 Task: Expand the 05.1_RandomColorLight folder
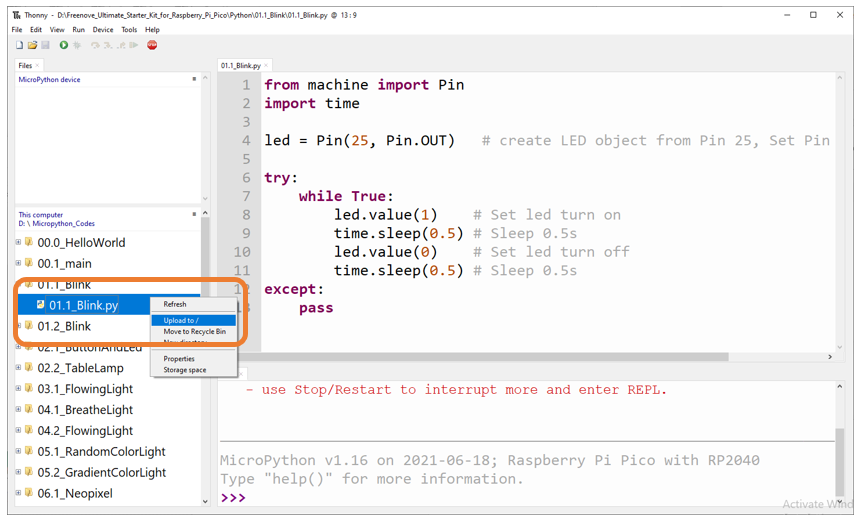point(18,451)
